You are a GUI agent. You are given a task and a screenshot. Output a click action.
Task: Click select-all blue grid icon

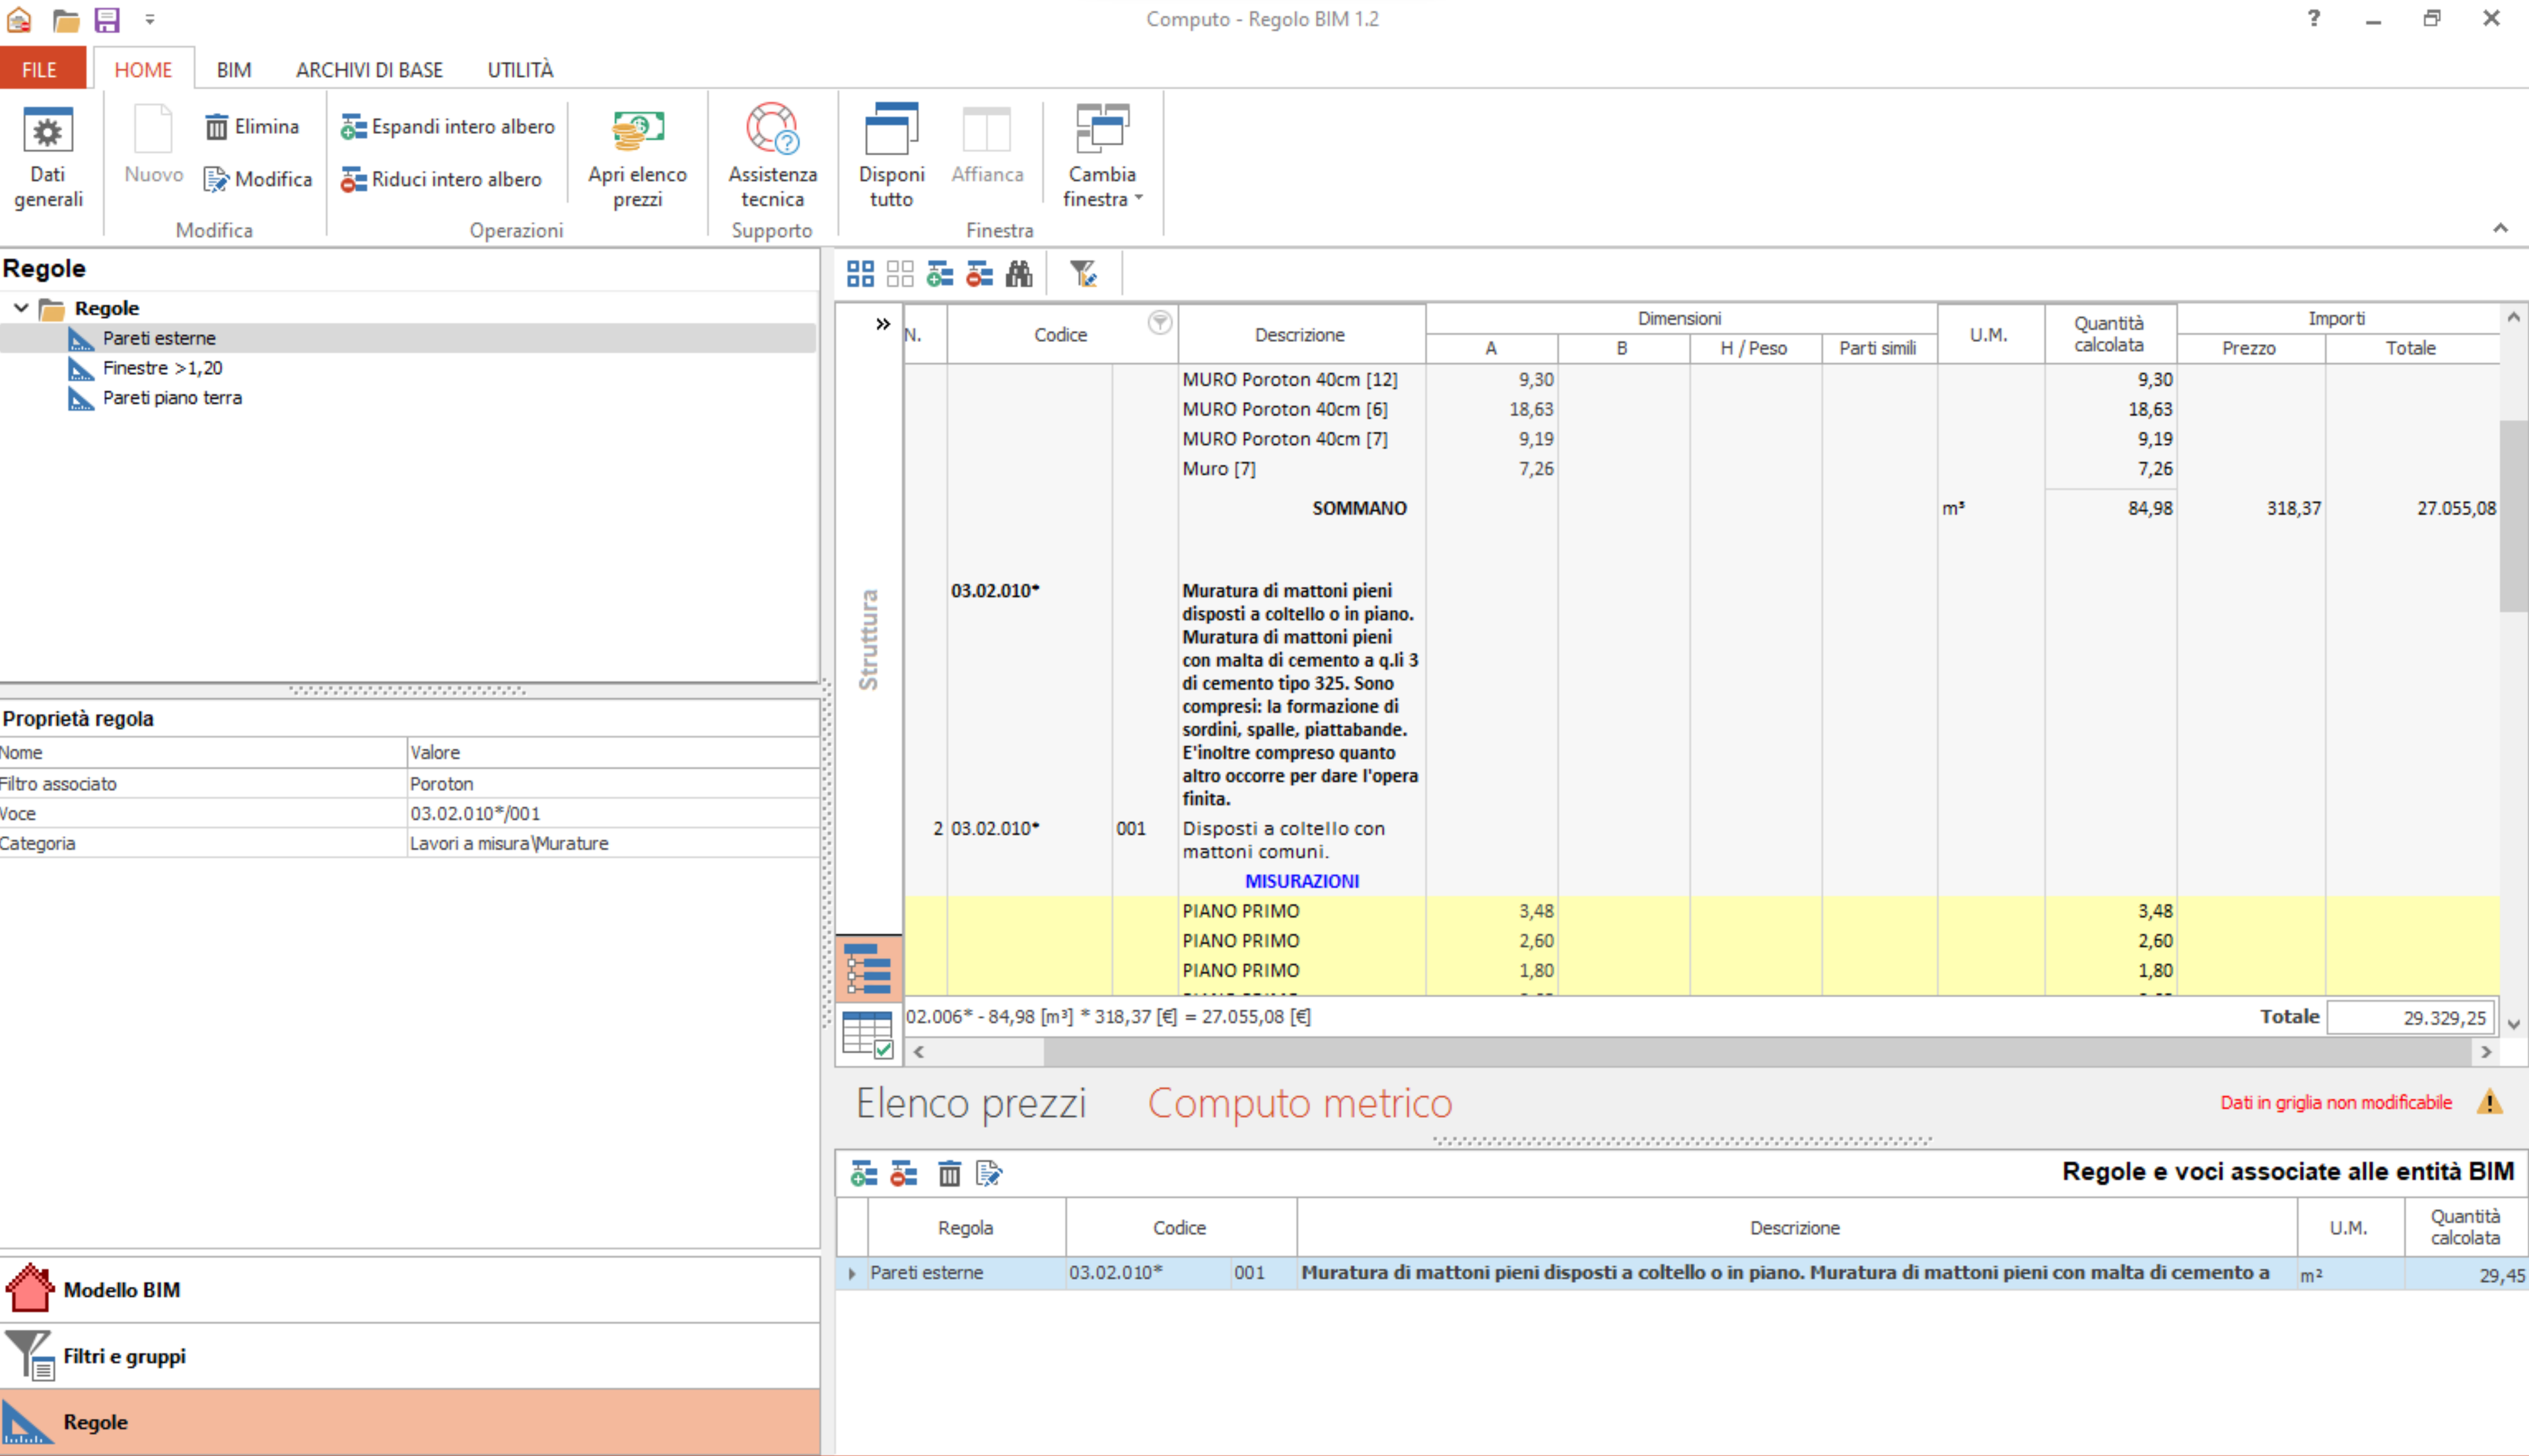click(x=860, y=273)
